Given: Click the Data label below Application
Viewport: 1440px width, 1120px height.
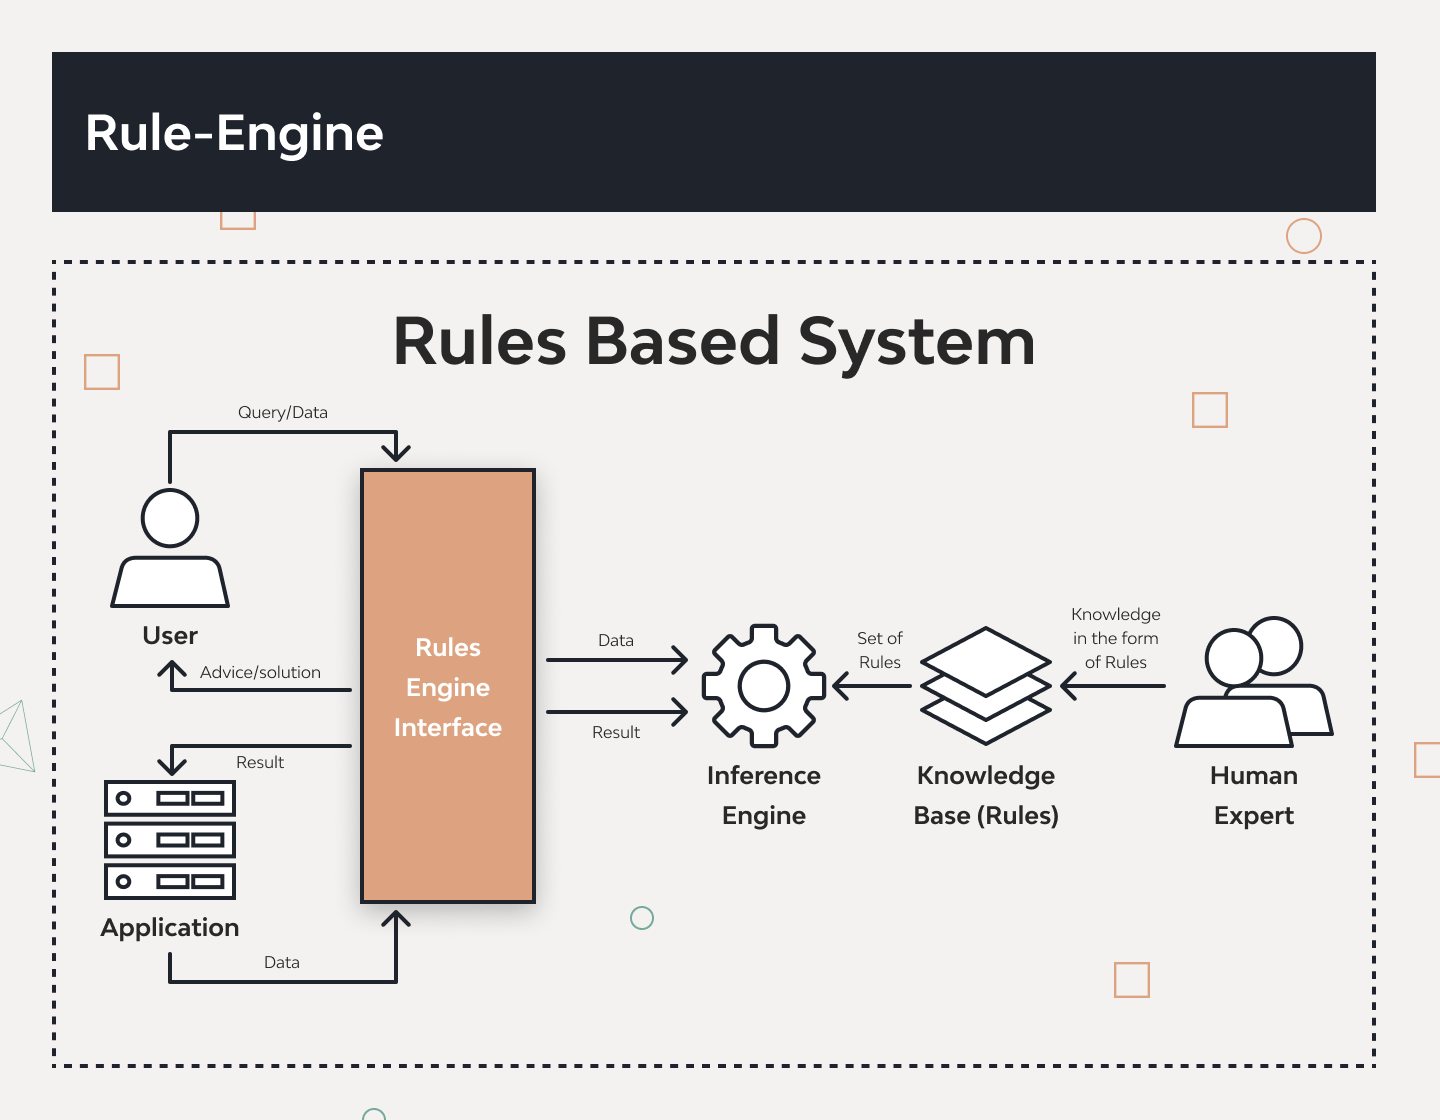Looking at the screenshot, I should [282, 962].
